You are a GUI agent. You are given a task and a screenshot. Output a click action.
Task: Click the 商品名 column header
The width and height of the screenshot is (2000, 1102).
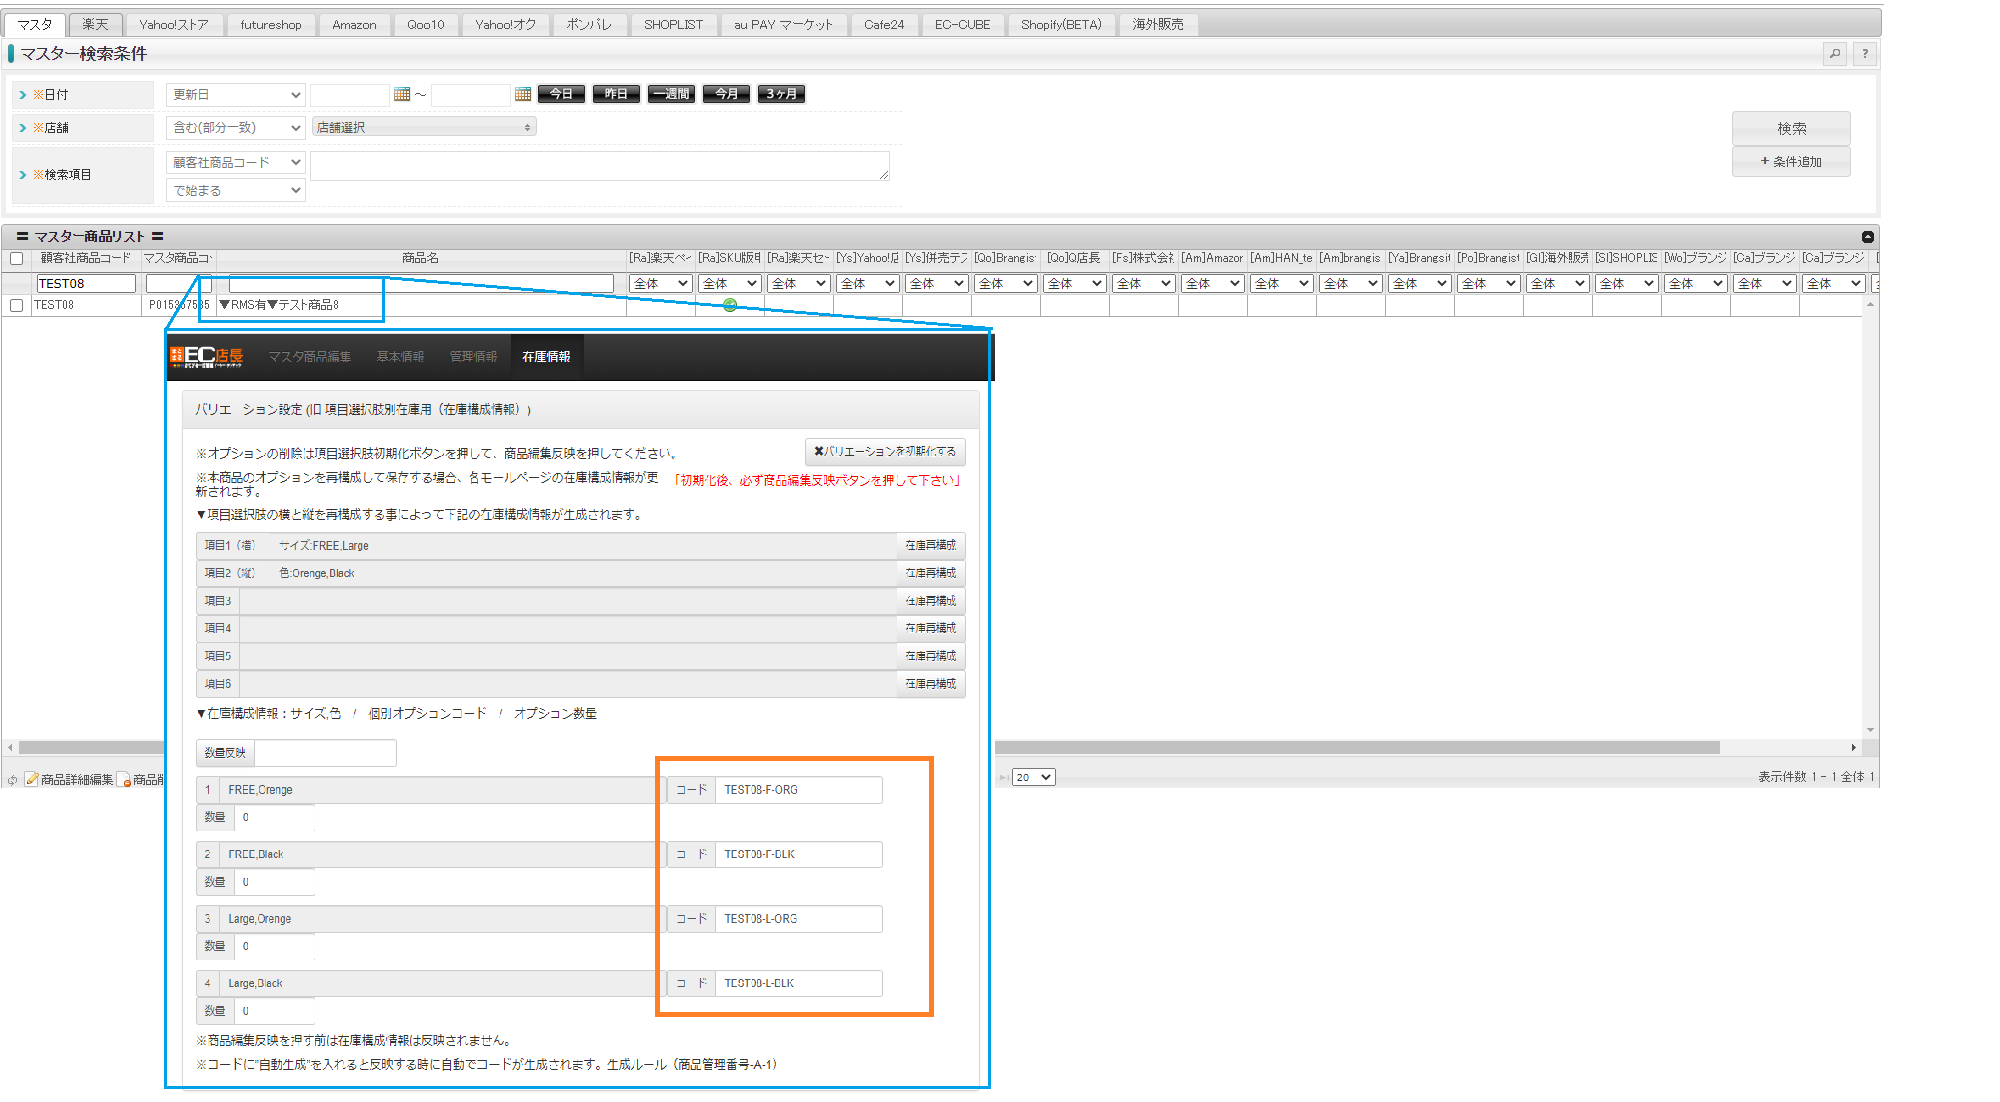[x=420, y=258]
